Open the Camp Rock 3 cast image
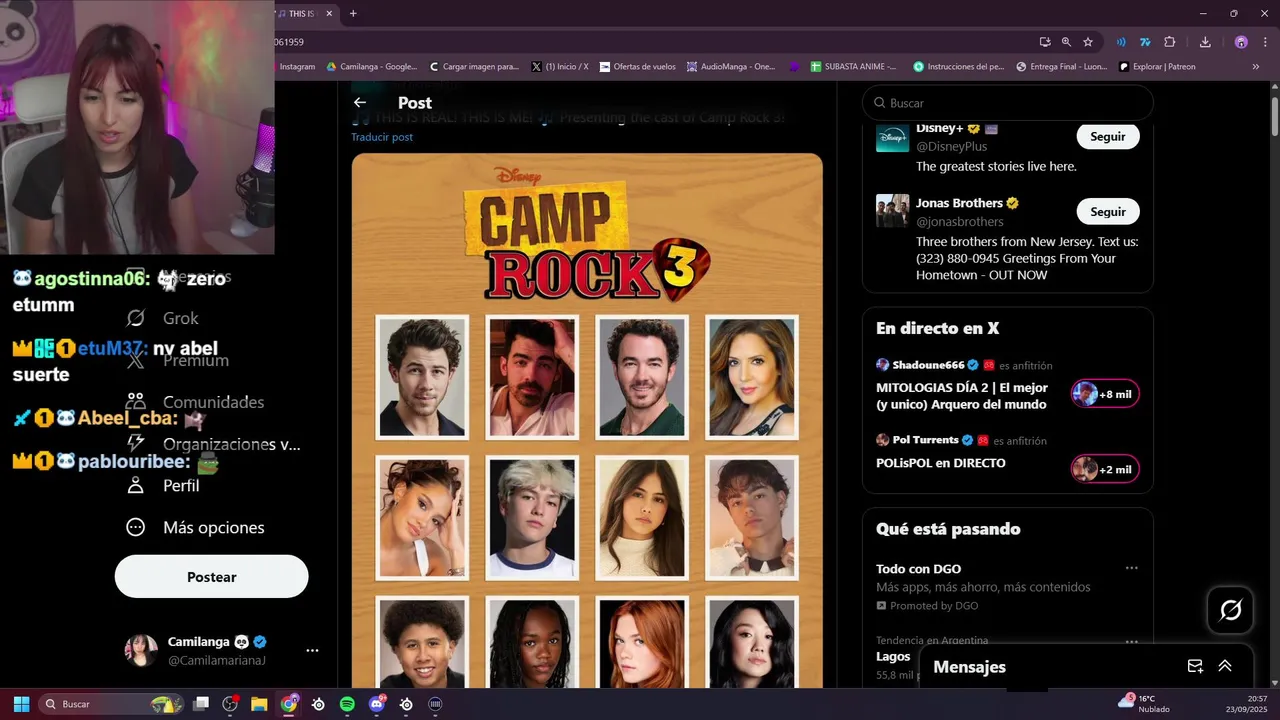Image resolution: width=1280 pixels, height=720 pixels. pyautogui.click(x=587, y=420)
